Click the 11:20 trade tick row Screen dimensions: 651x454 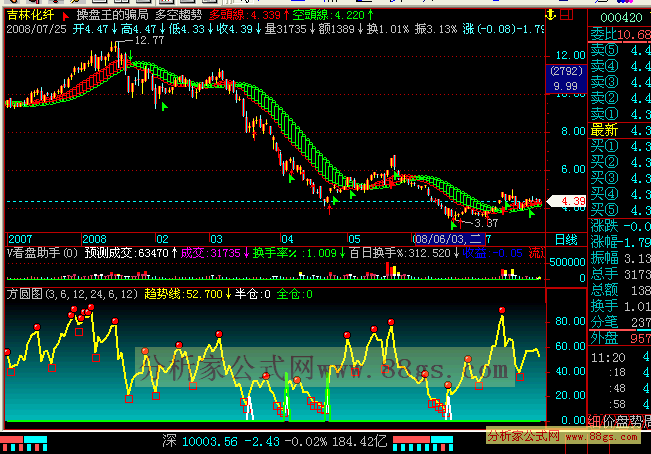click(x=620, y=357)
